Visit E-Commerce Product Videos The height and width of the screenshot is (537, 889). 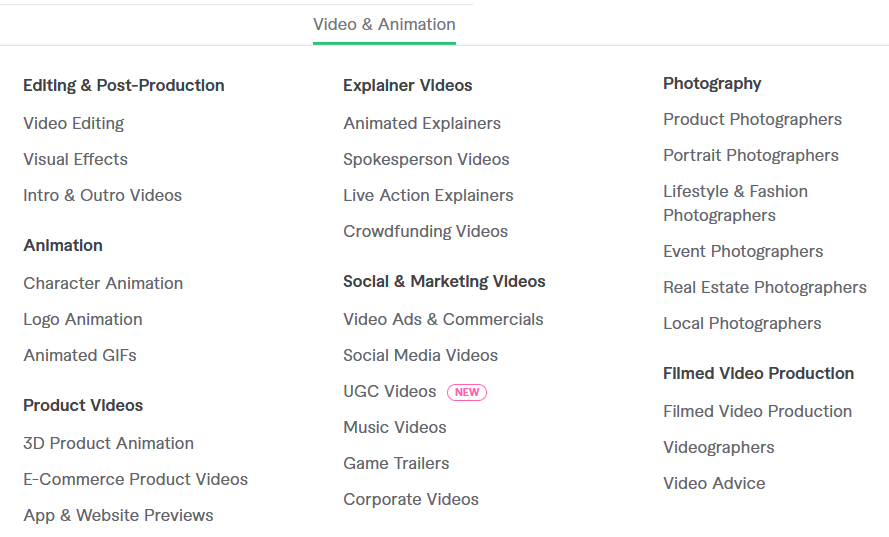tap(136, 479)
